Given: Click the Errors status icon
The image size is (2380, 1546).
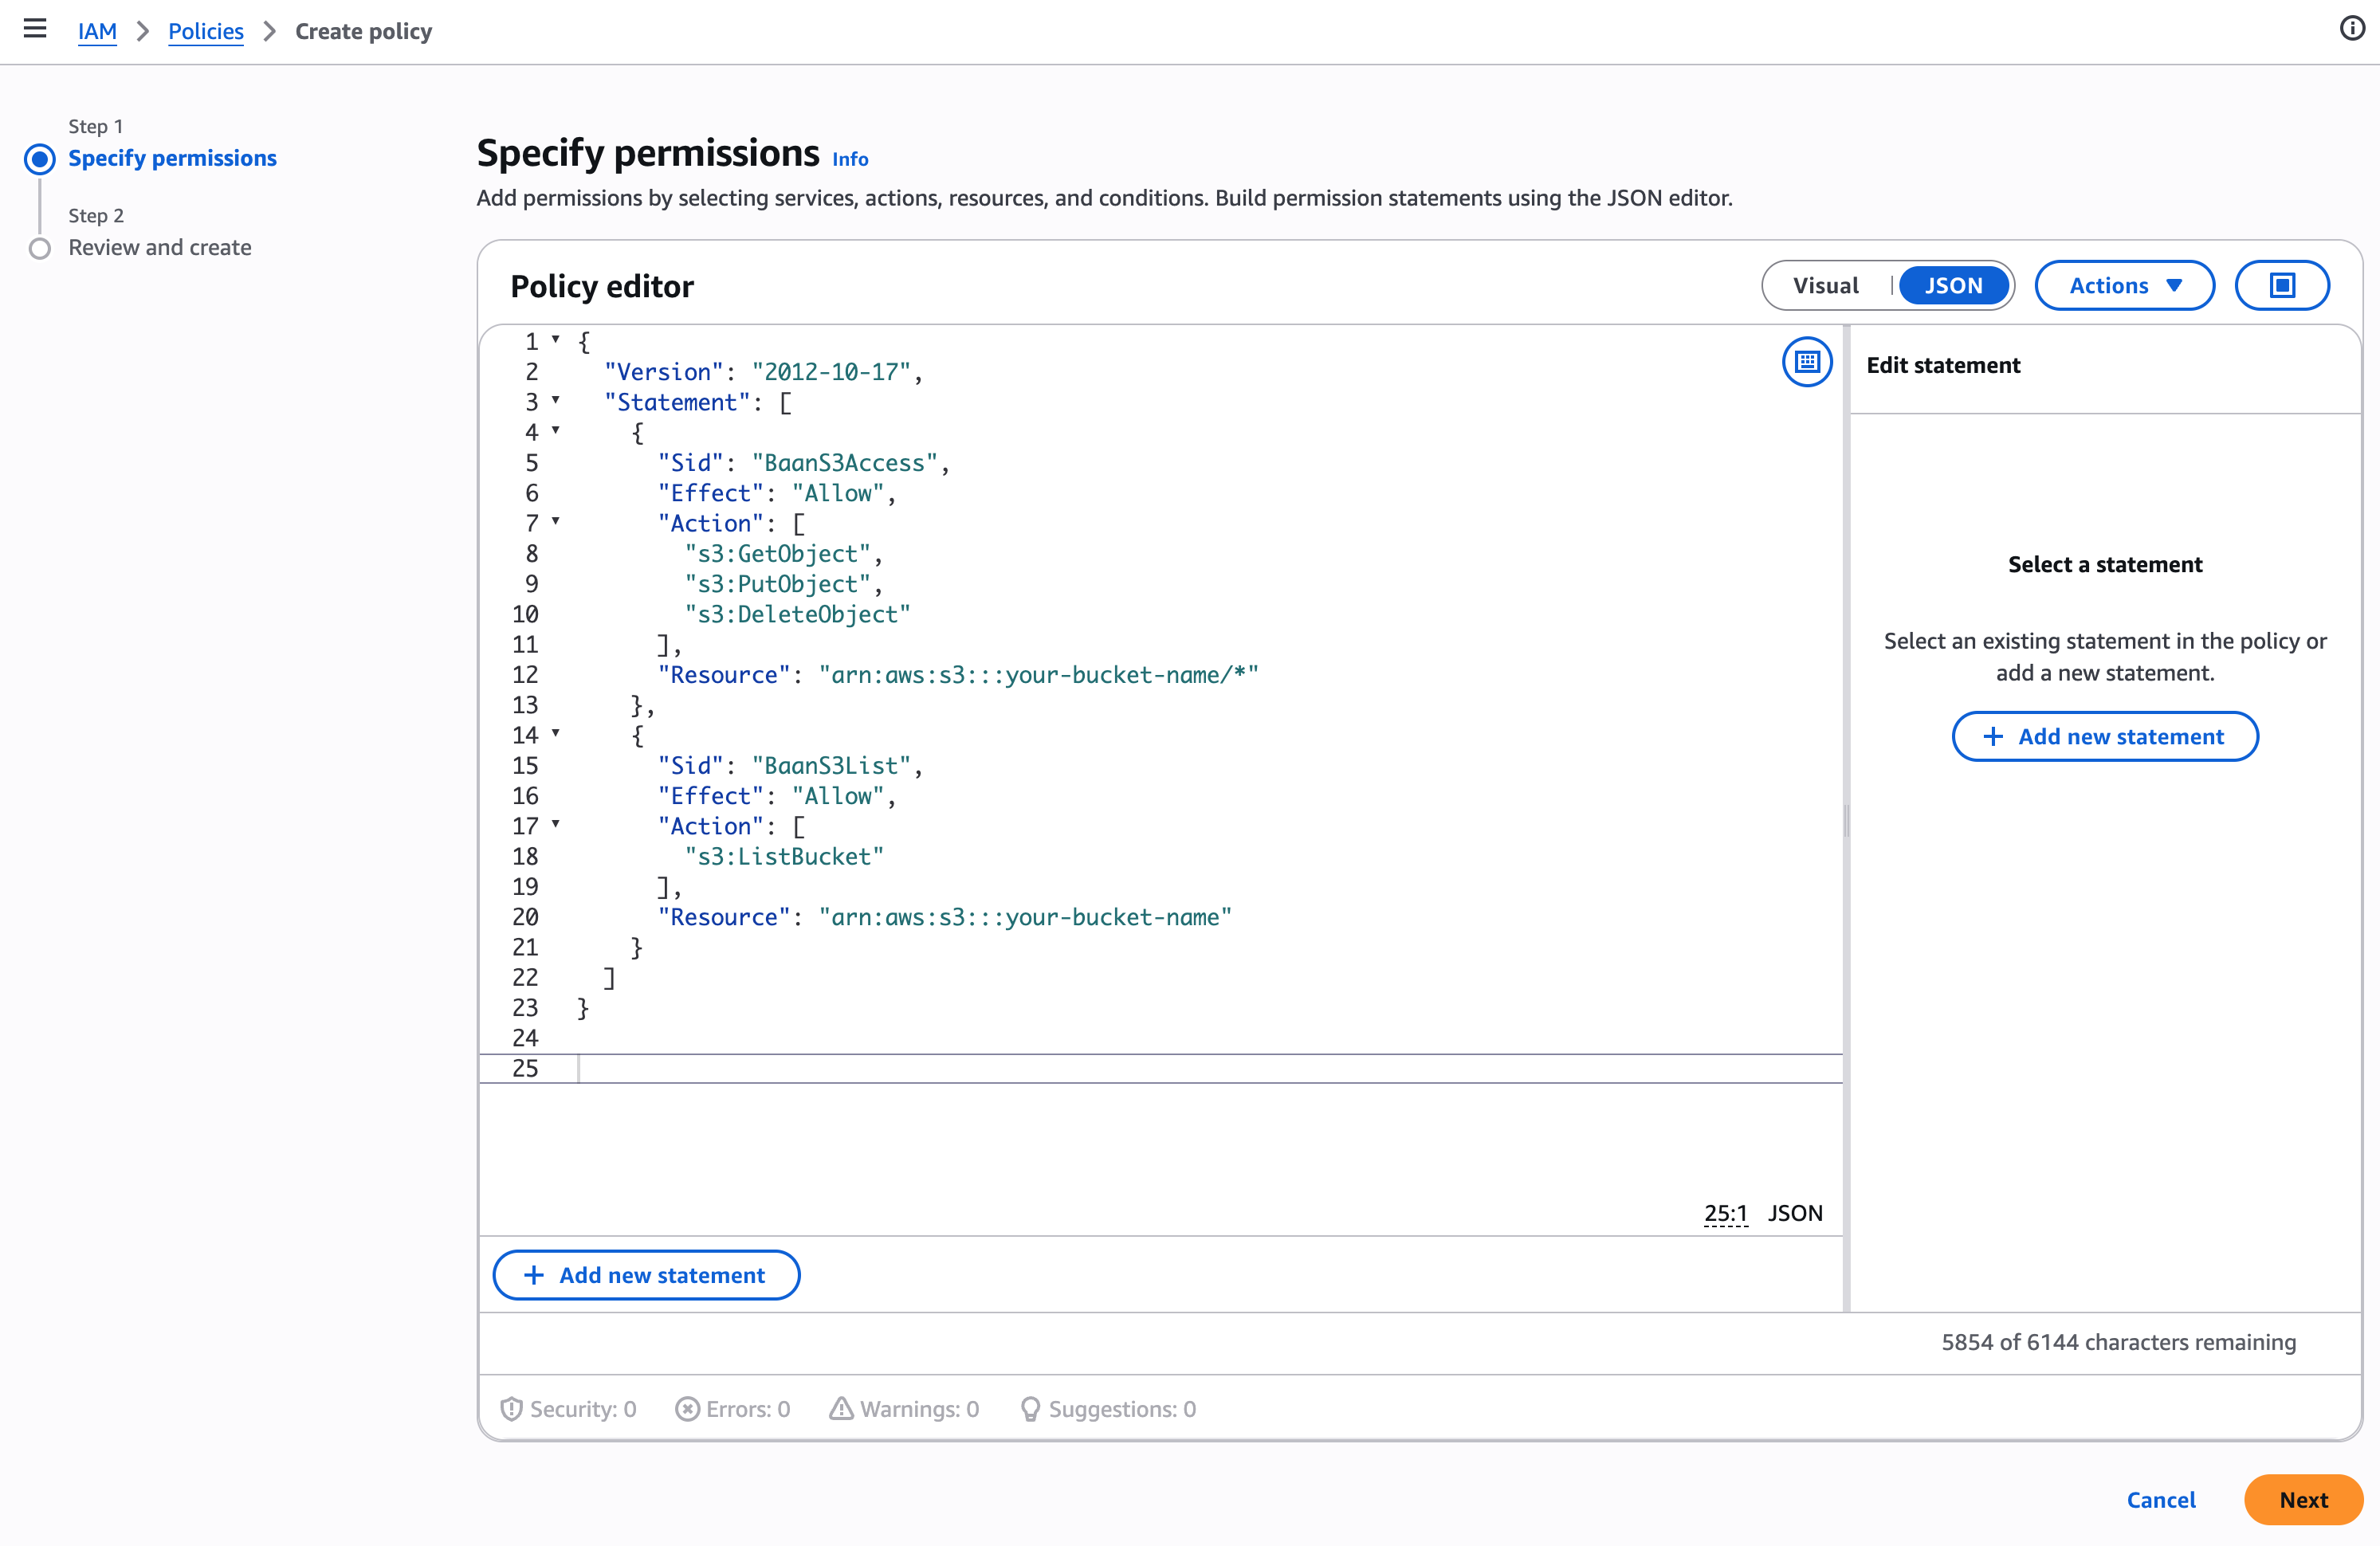Looking at the screenshot, I should [687, 1408].
